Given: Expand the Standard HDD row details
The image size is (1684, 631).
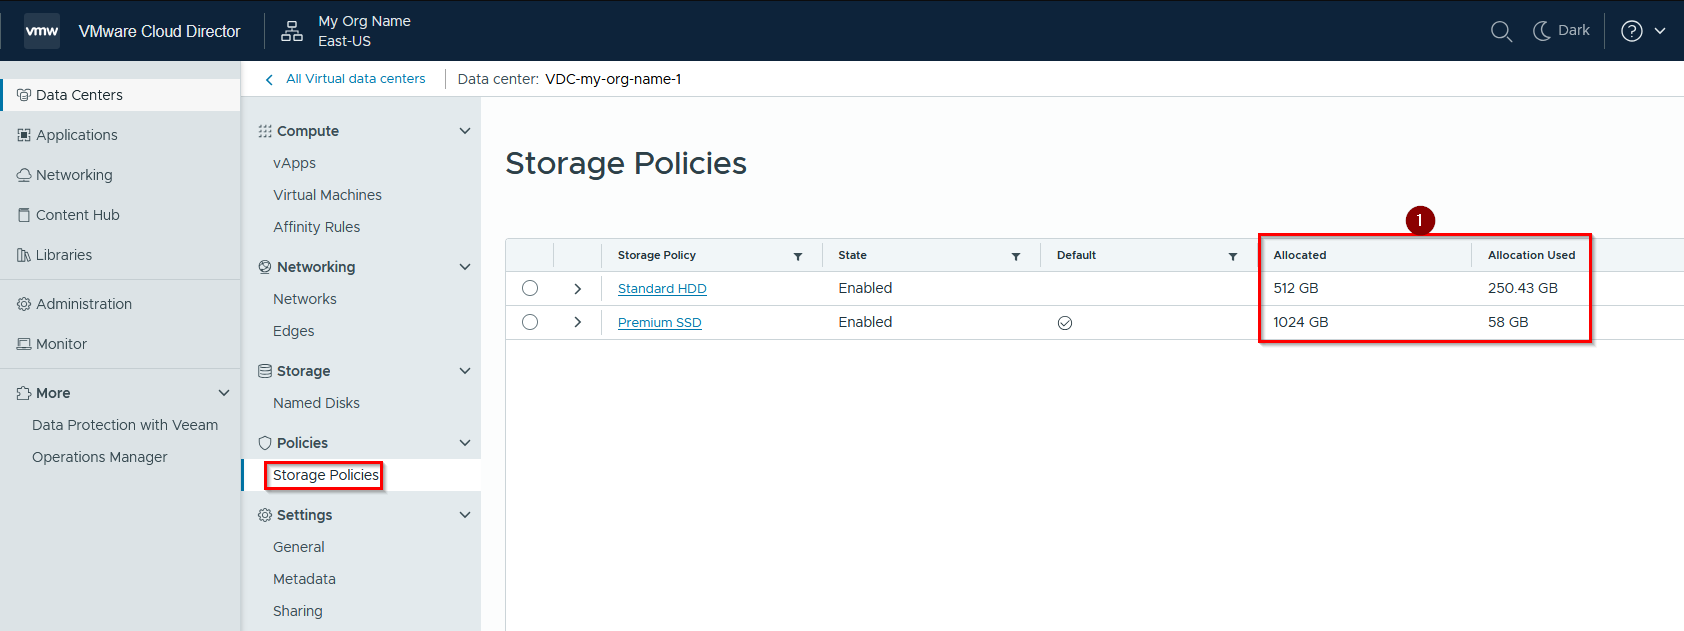Looking at the screenshot, I should tap(578, 288).
